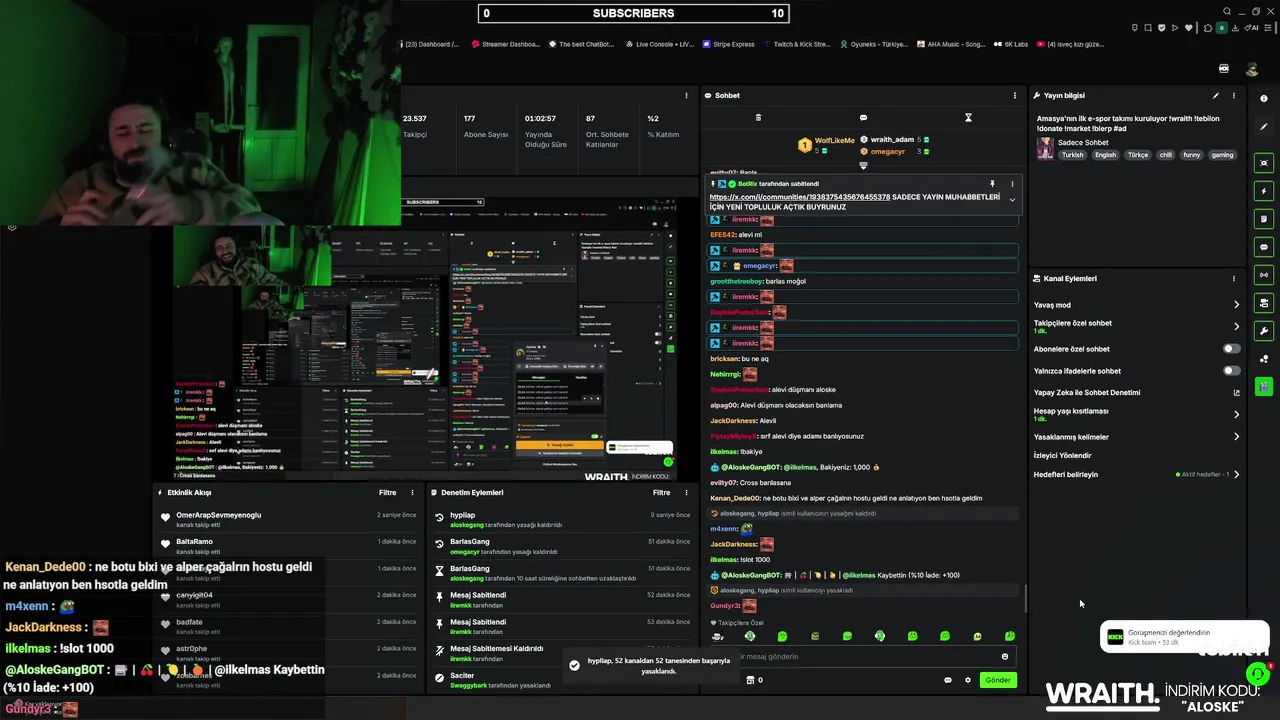Open the profile avatar in the top-right corner

pos(1252,69)
